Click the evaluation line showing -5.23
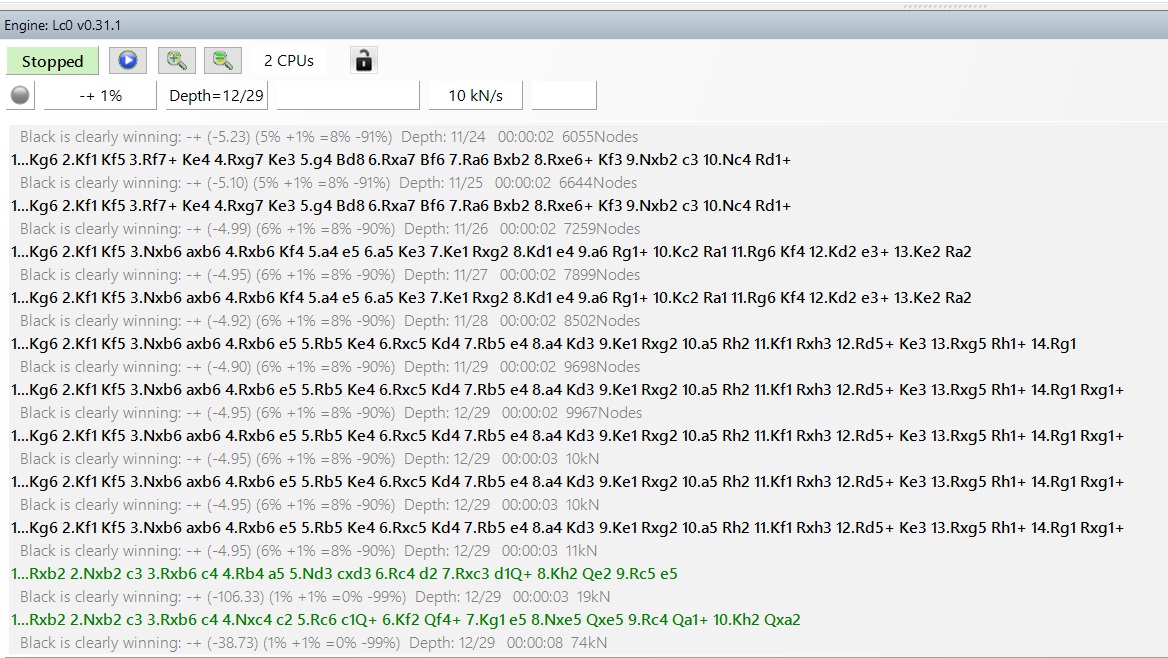Image resolution: width=1168 pixels, height=658 pixels. (328, 137)
